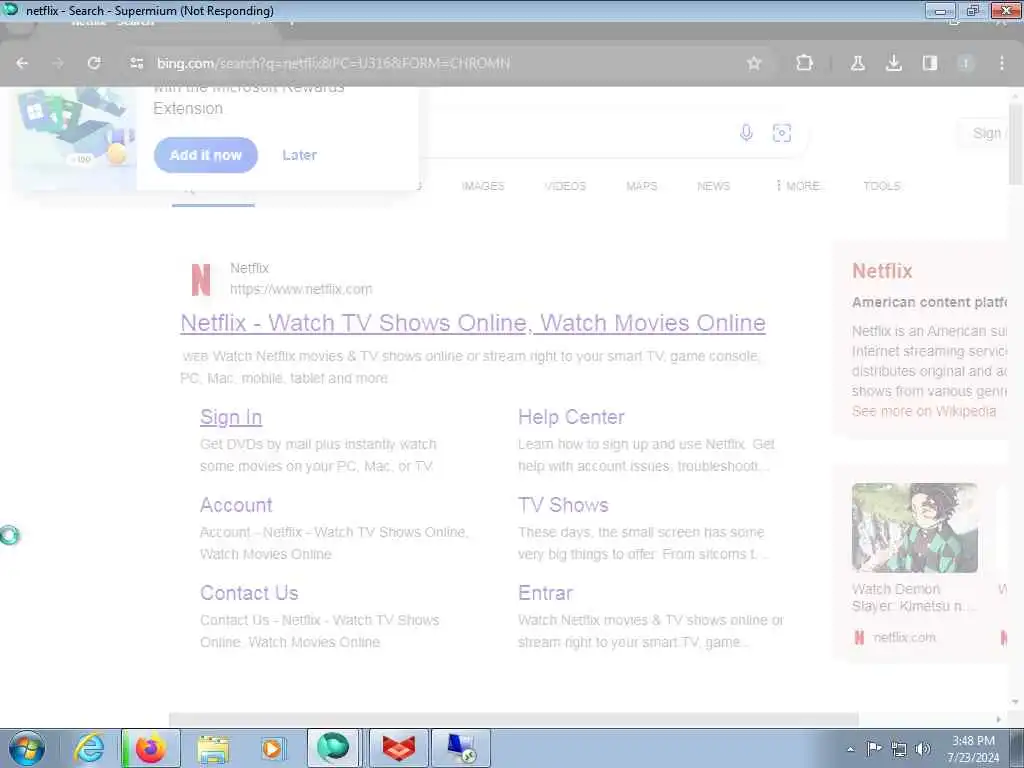The image size is (1024, 768).
Task: Open the profile avatar button
Action: coord(965,63)
